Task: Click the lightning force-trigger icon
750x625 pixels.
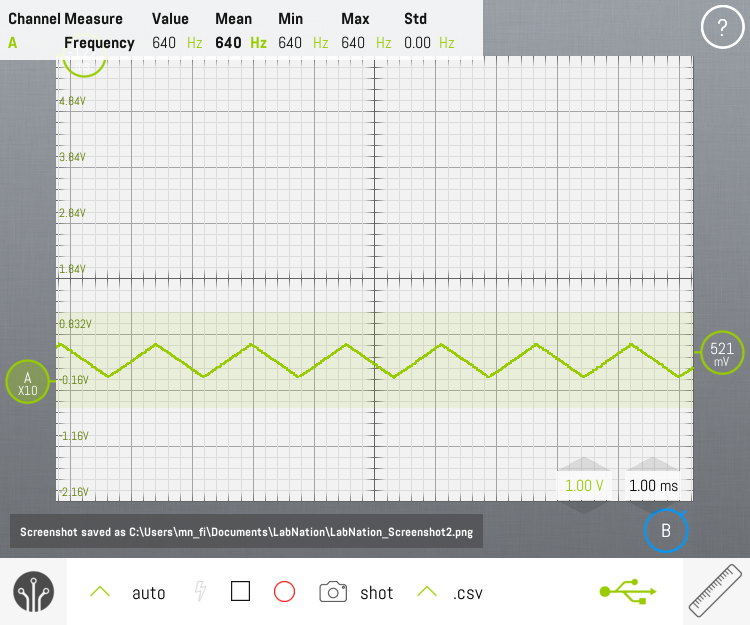Action: 200,592
